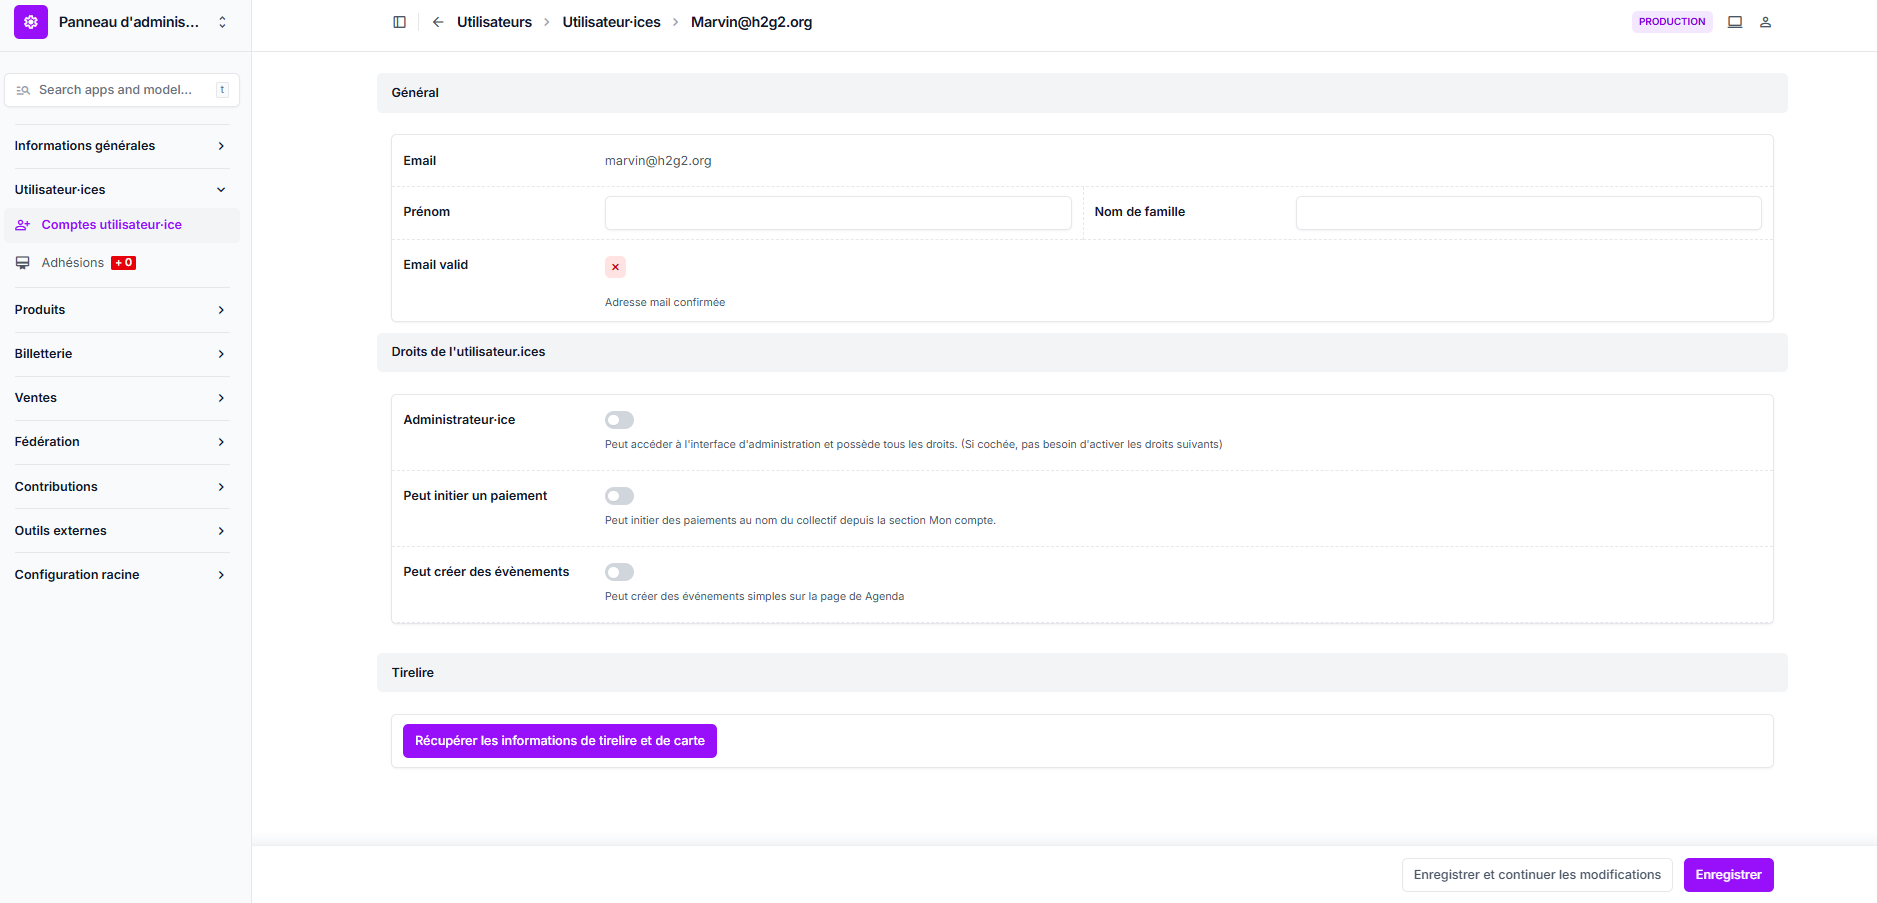This screenshot has width=1877, height=903.
Task: Toggle the sidebar collapse icon
Action: click(399, 22)
